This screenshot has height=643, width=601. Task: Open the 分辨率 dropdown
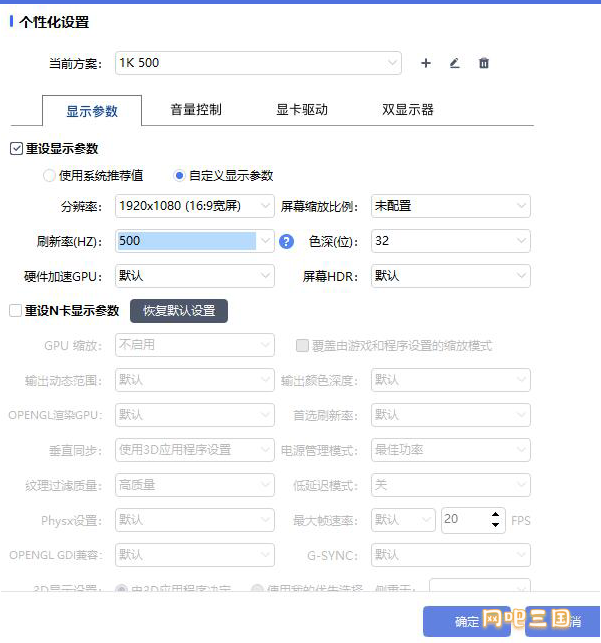(195, 206)
